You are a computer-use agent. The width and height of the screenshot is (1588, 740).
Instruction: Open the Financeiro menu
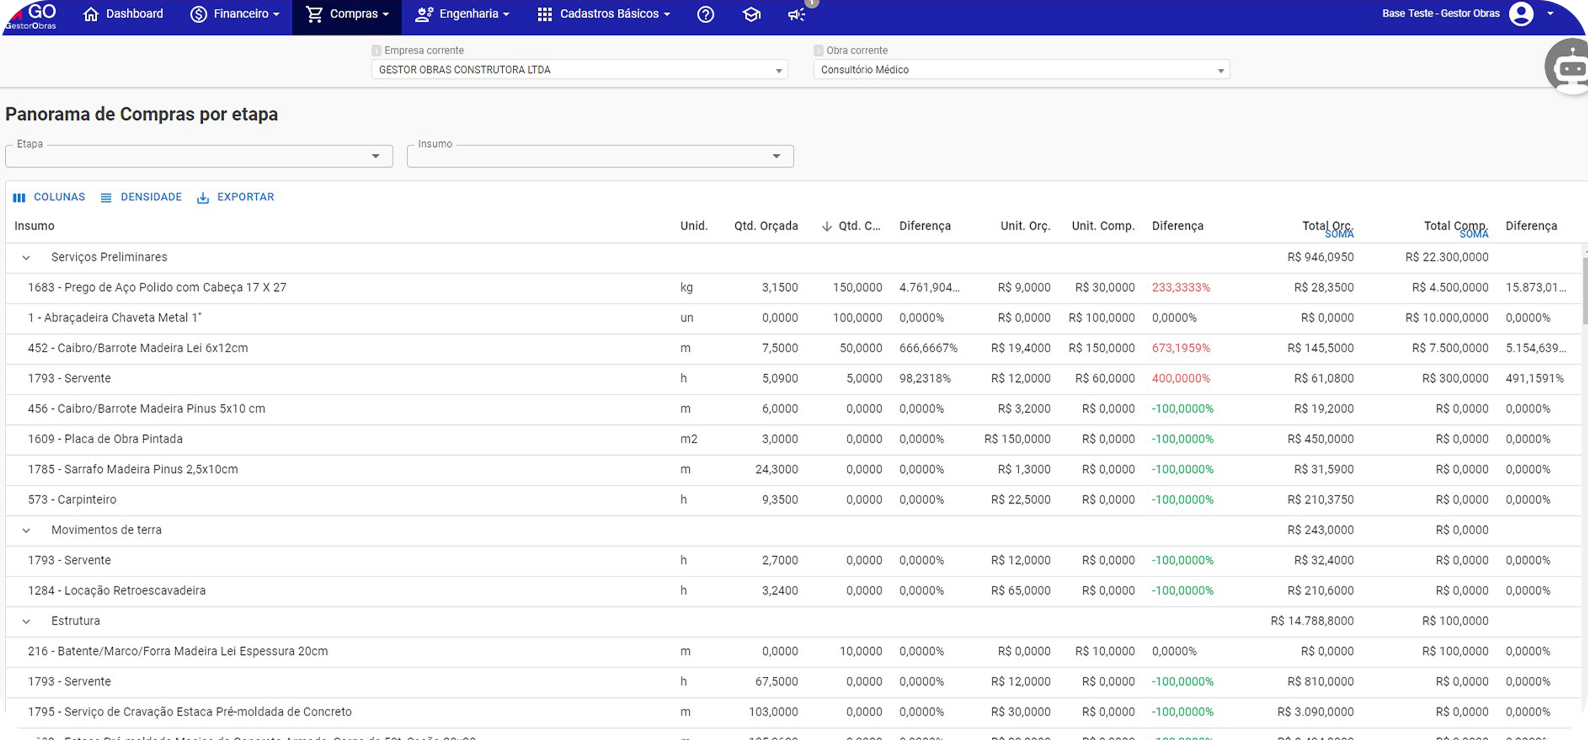[235, 15]
